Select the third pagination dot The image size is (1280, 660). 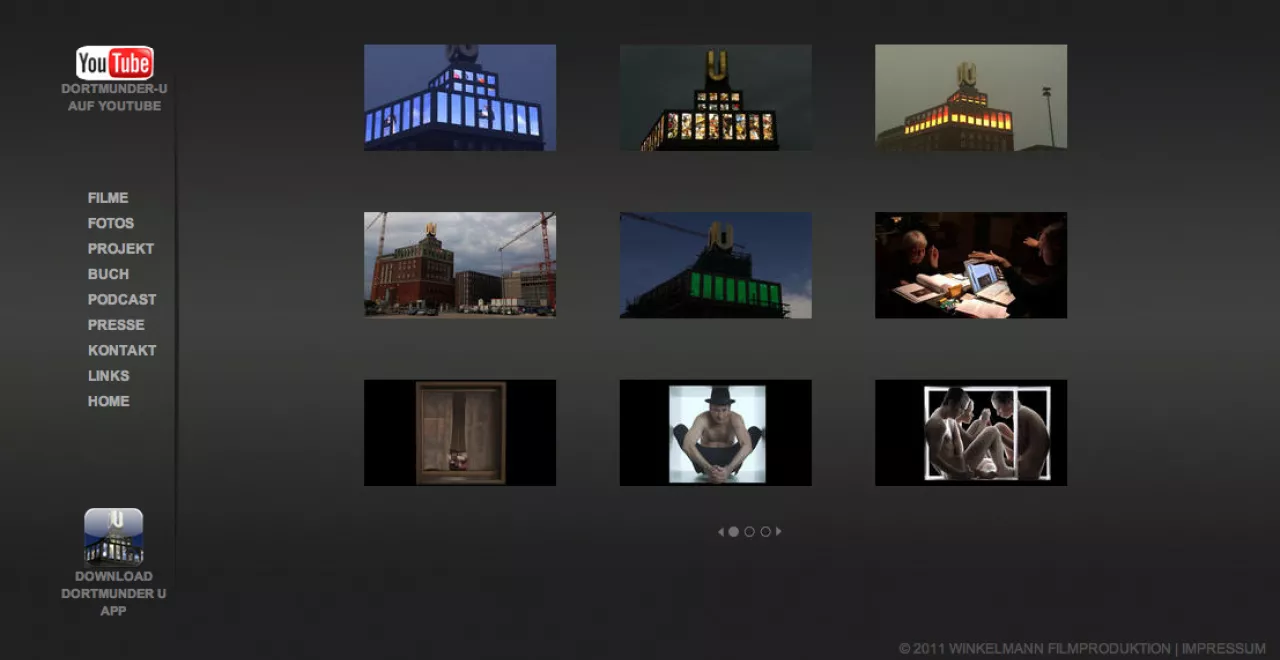765,532
